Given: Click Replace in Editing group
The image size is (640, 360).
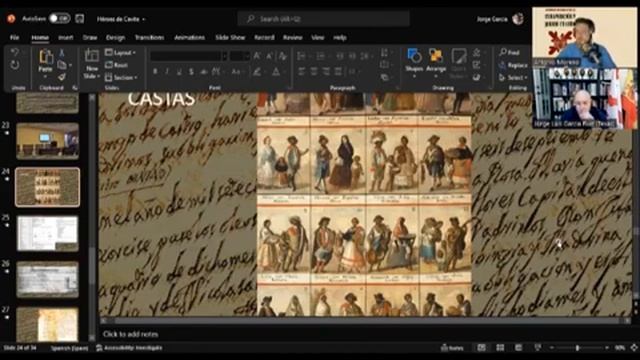Looking at the screenshot, I should coord(513,65).
